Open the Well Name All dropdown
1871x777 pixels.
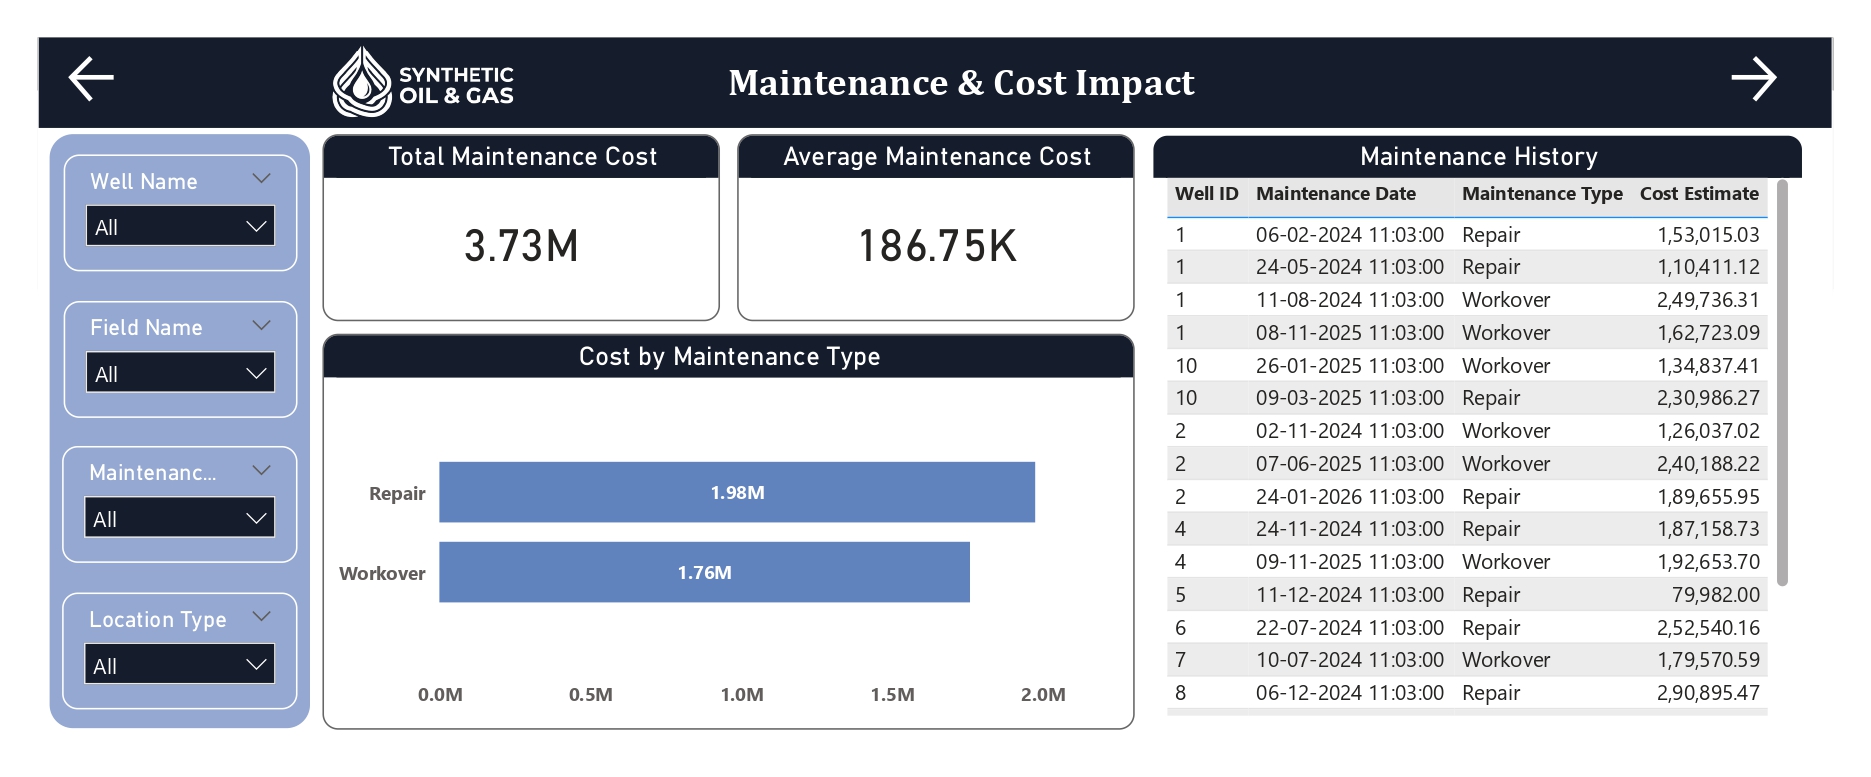click(180, 226)
